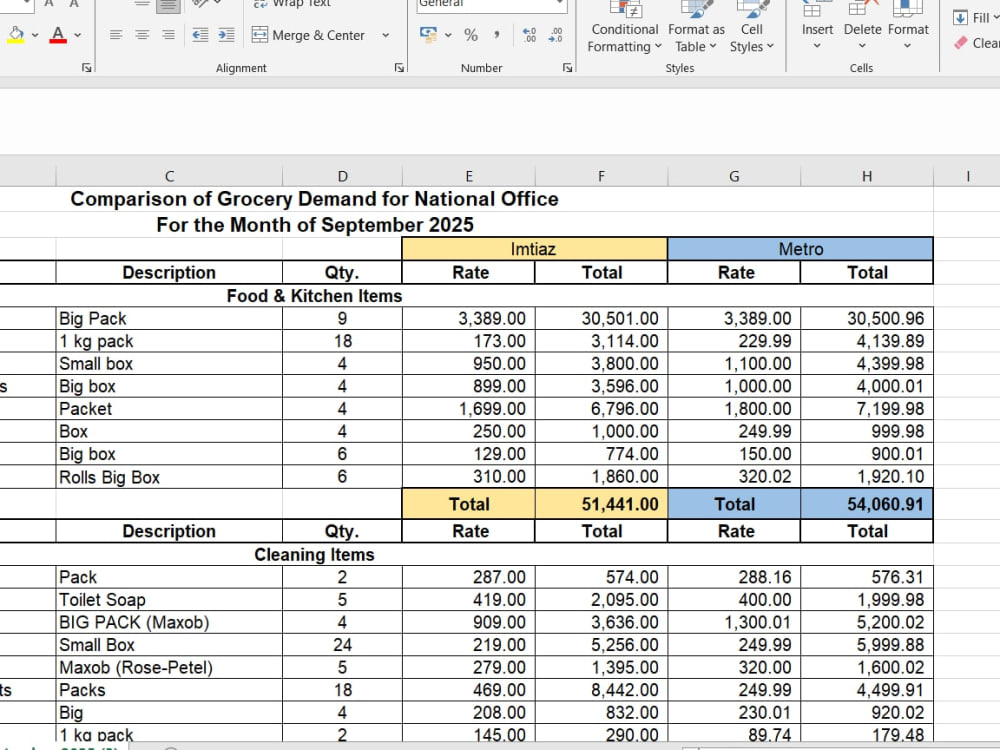Expand the Insert dropdown arrow
Image resolution: width=1000 pixels, height=750 pixels.
(x=817, y=46)
